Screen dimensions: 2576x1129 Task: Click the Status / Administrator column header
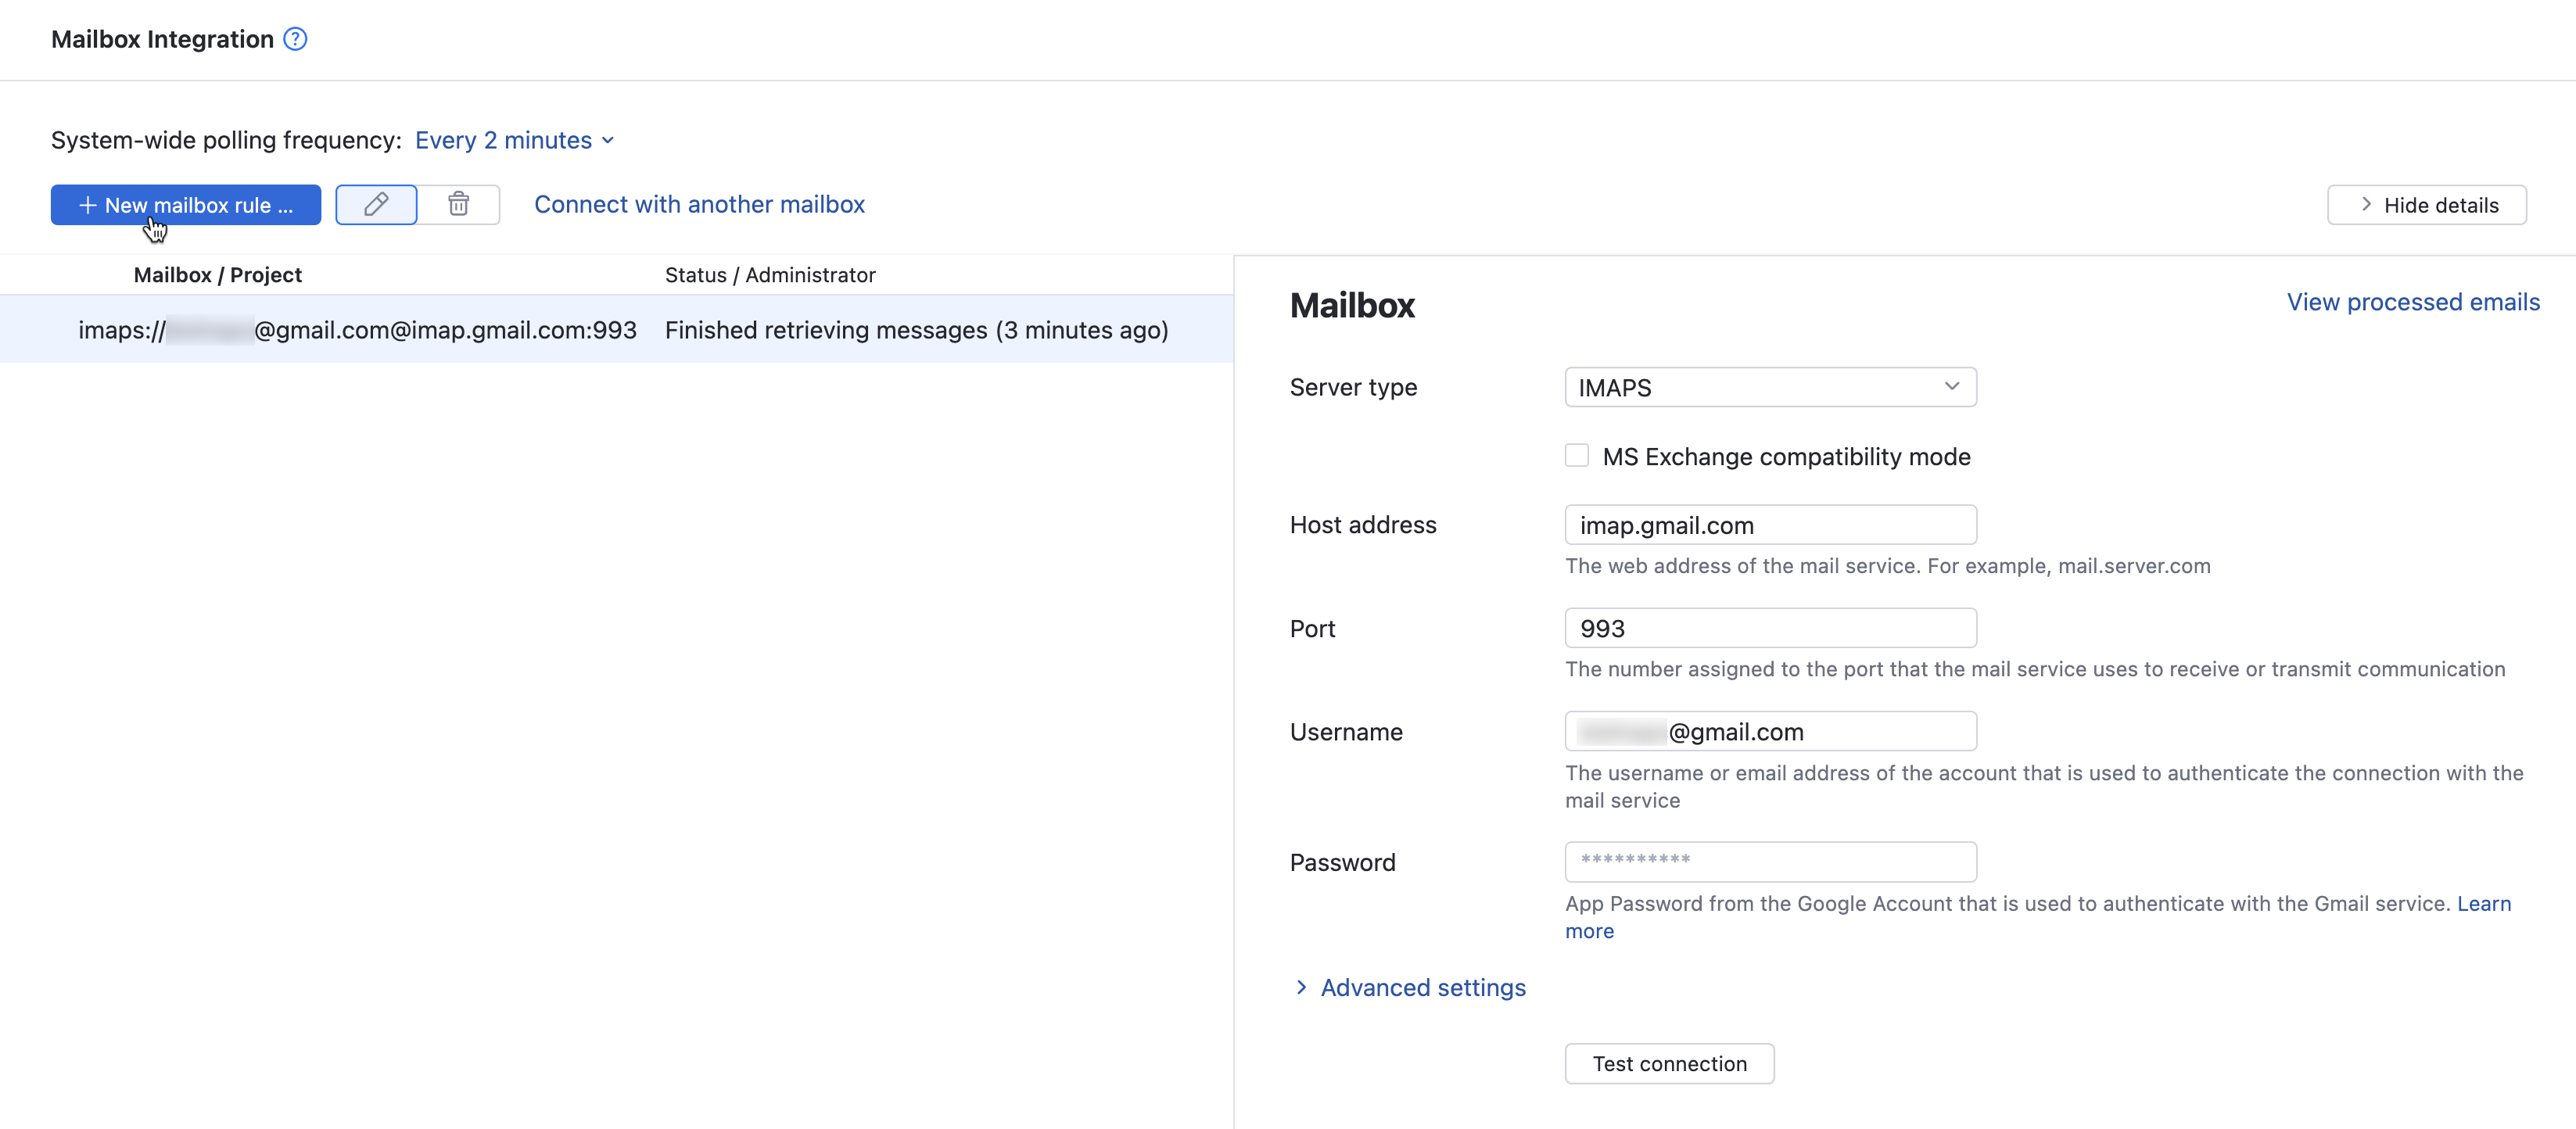769,275
